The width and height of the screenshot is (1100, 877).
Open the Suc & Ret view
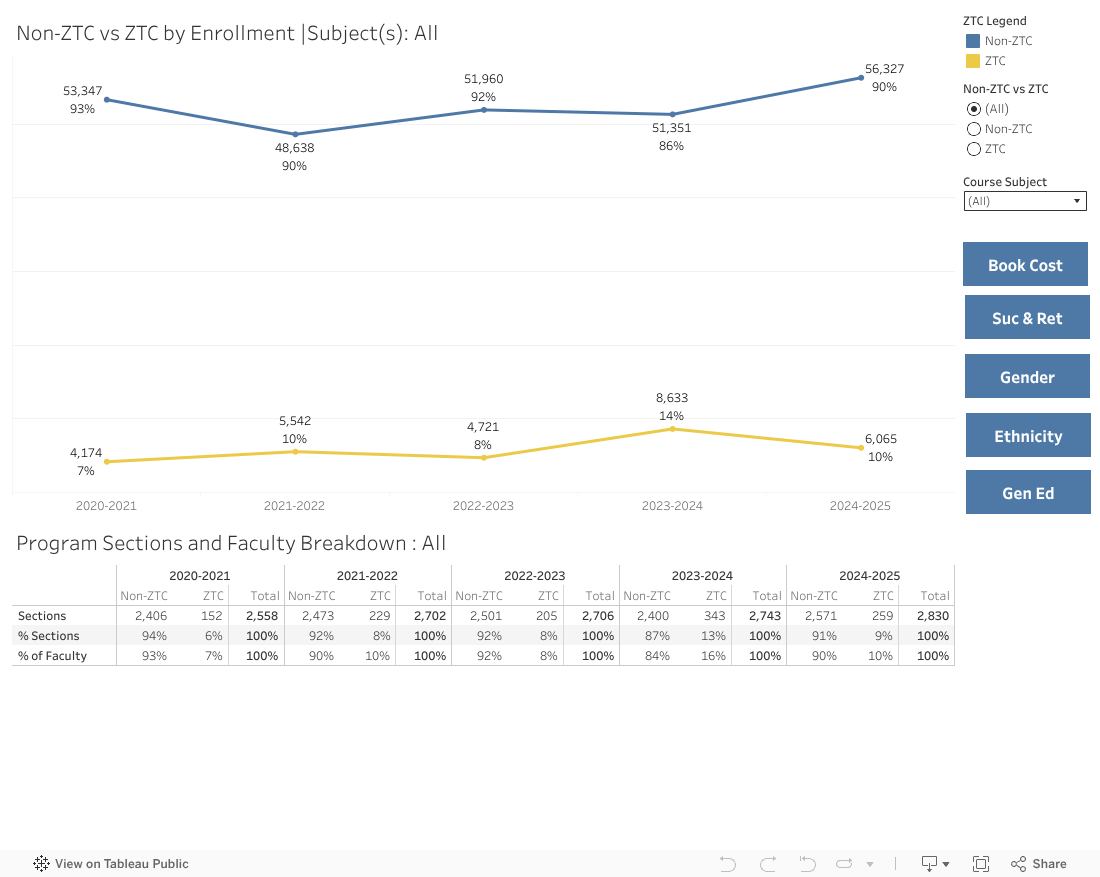point(1027,317)
